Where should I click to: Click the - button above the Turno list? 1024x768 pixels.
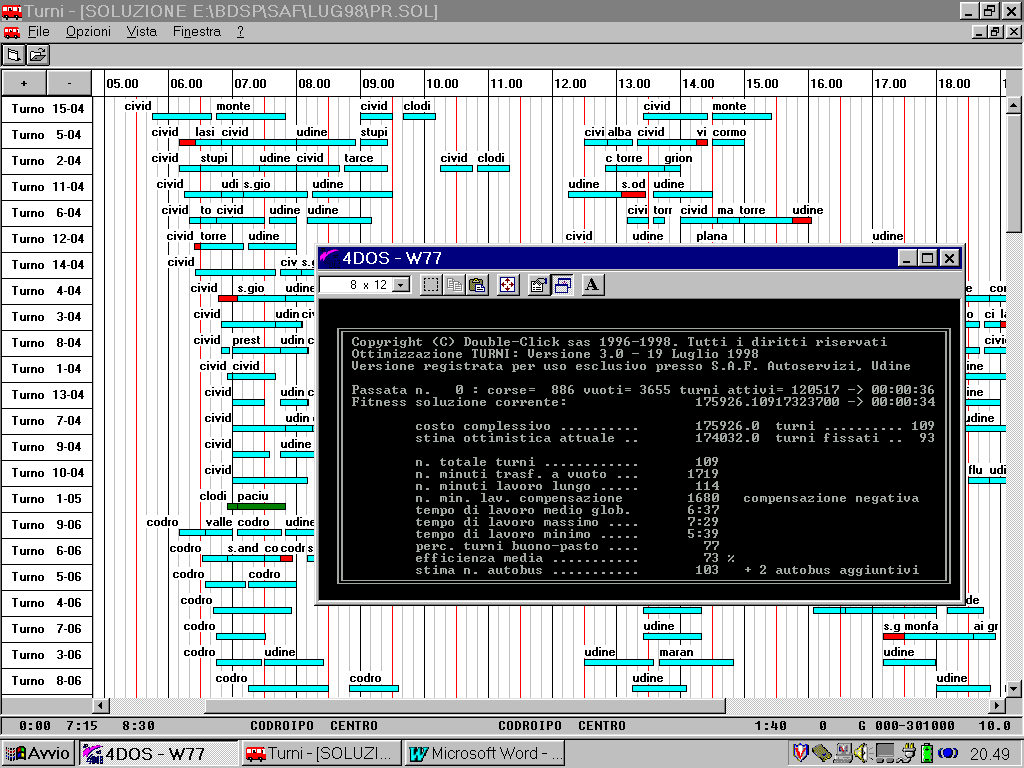[x=69, y=83]
